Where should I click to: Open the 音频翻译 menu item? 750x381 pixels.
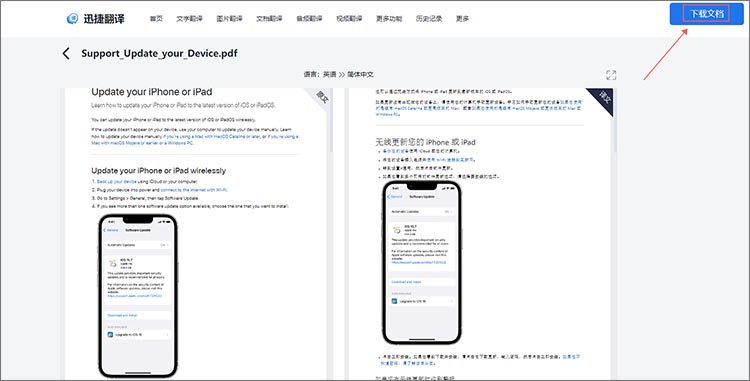(309, 19)
